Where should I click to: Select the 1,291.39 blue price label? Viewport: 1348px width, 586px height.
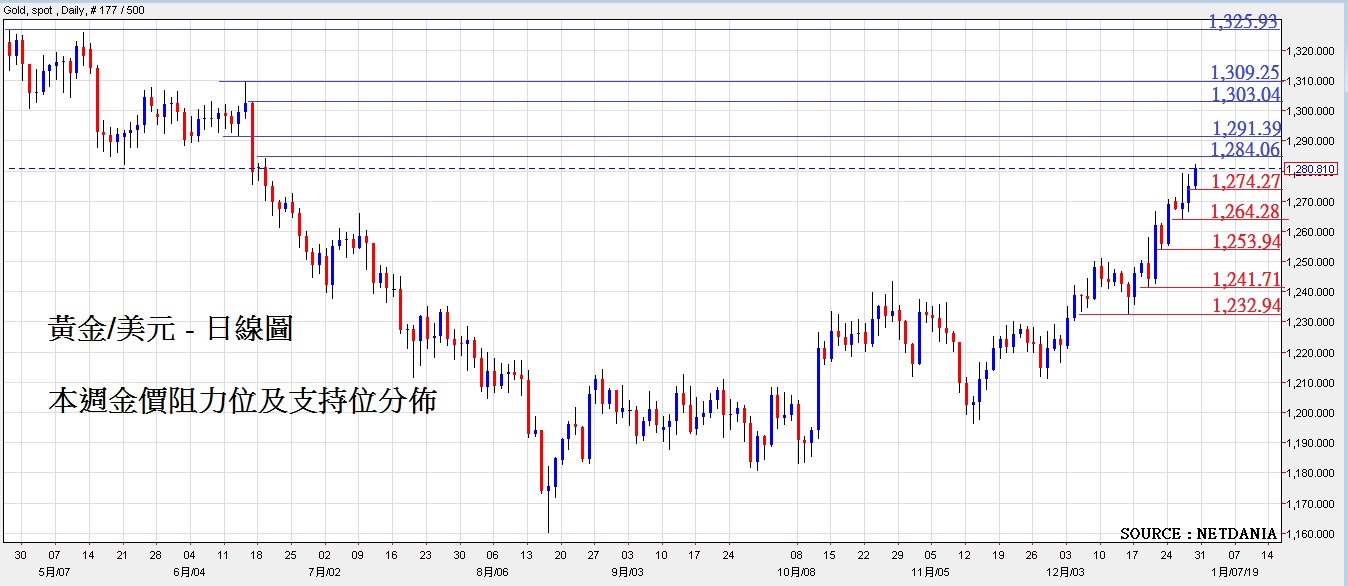click(x=1245, y=128)
